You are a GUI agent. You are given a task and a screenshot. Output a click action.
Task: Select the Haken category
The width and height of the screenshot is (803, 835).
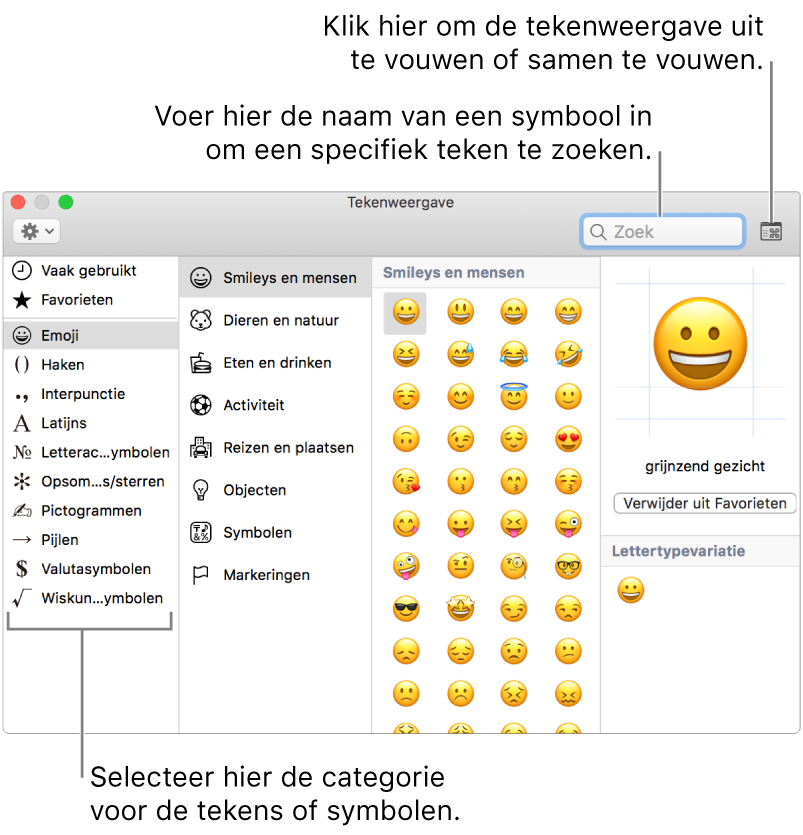click(x=89, y=365)
